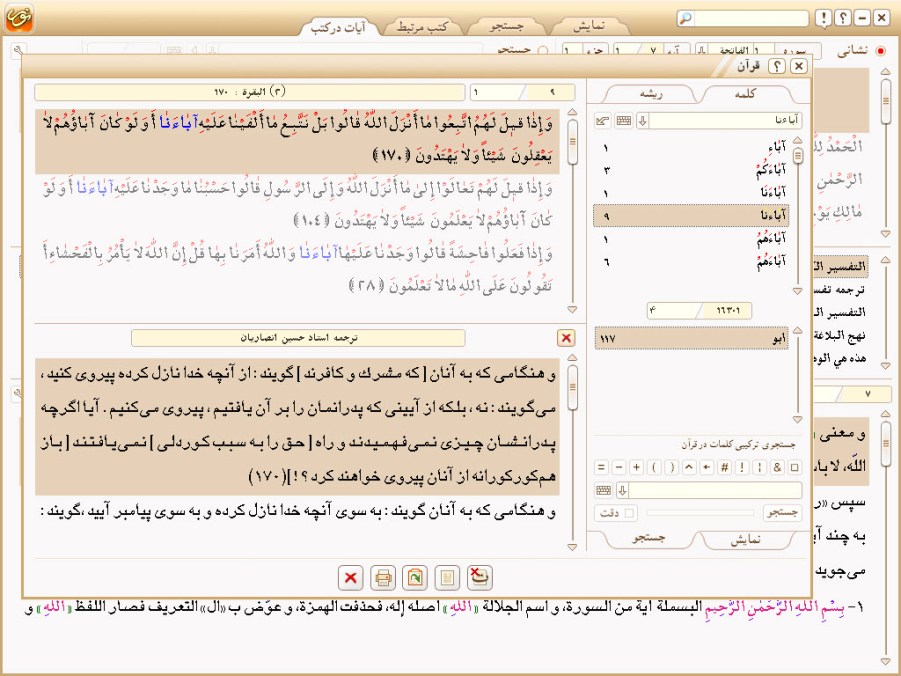This screenshot has width=901, height=676.
Task: Switch to the bottom جستجو tab in the Quran dialog
Action: pyautogui.click(x=649, y=538)
